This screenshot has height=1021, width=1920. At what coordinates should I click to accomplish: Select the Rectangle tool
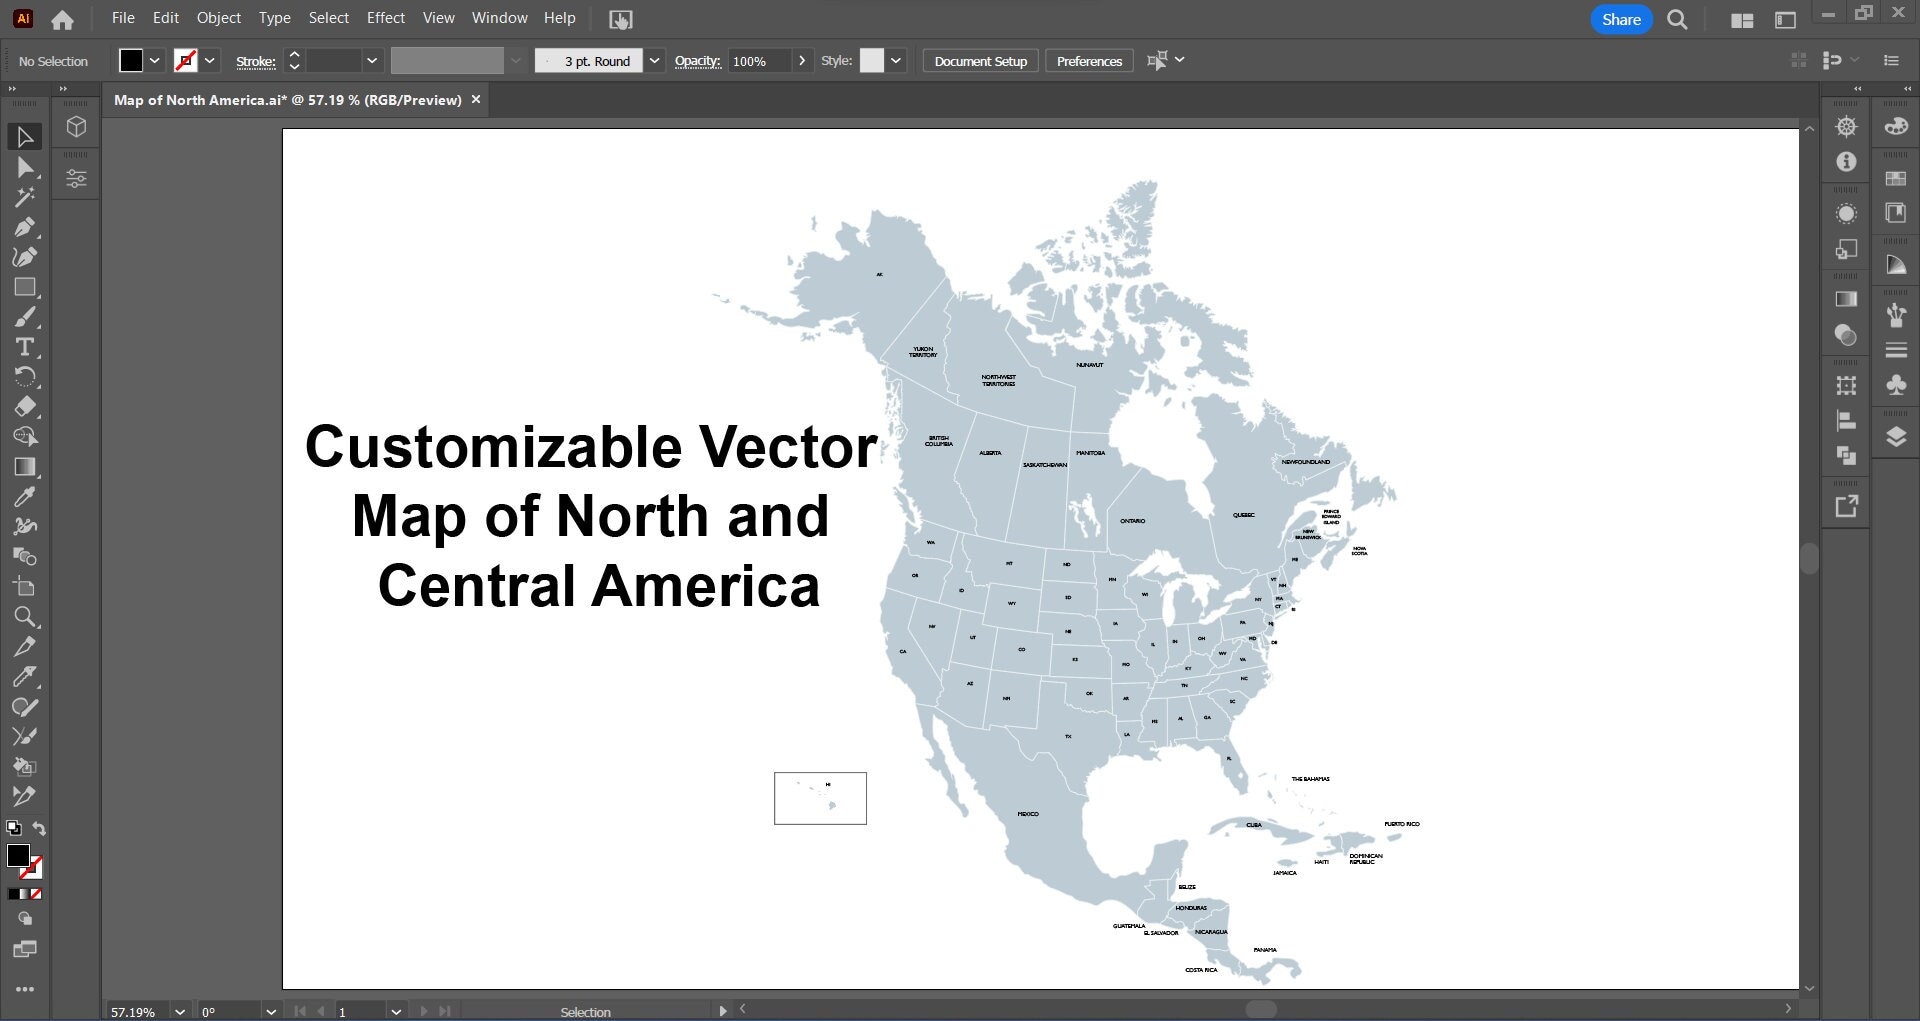(25, 287)
